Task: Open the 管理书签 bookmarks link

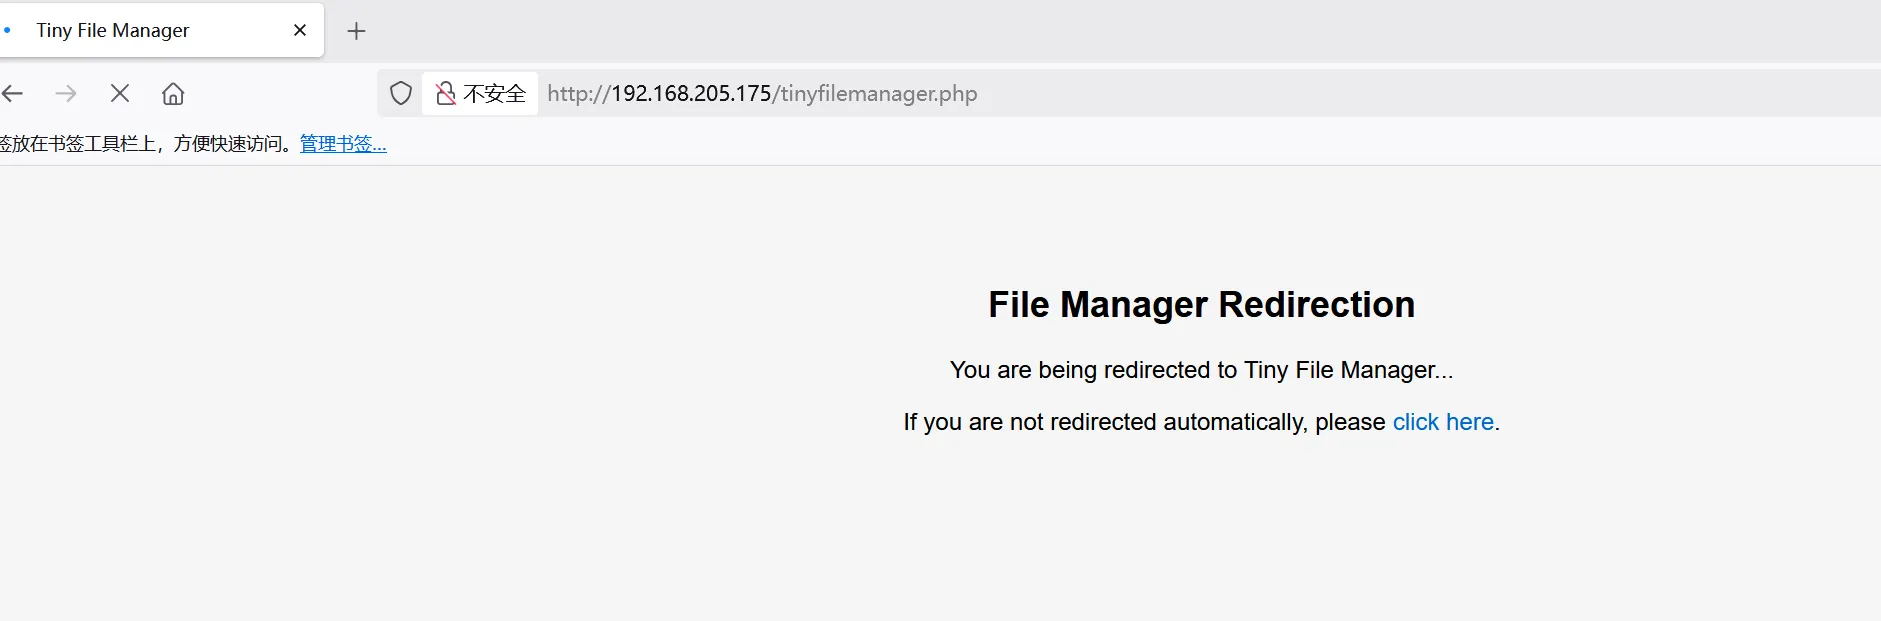Action: [343, 144]
